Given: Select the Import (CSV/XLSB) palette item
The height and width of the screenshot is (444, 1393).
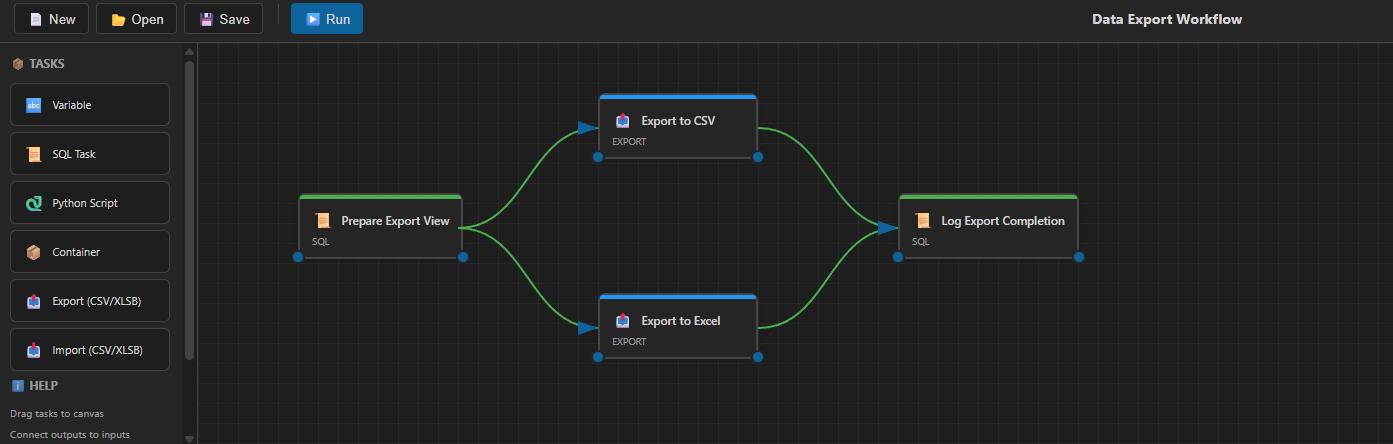Looking at the screenshot, I should tap(90, 350).
